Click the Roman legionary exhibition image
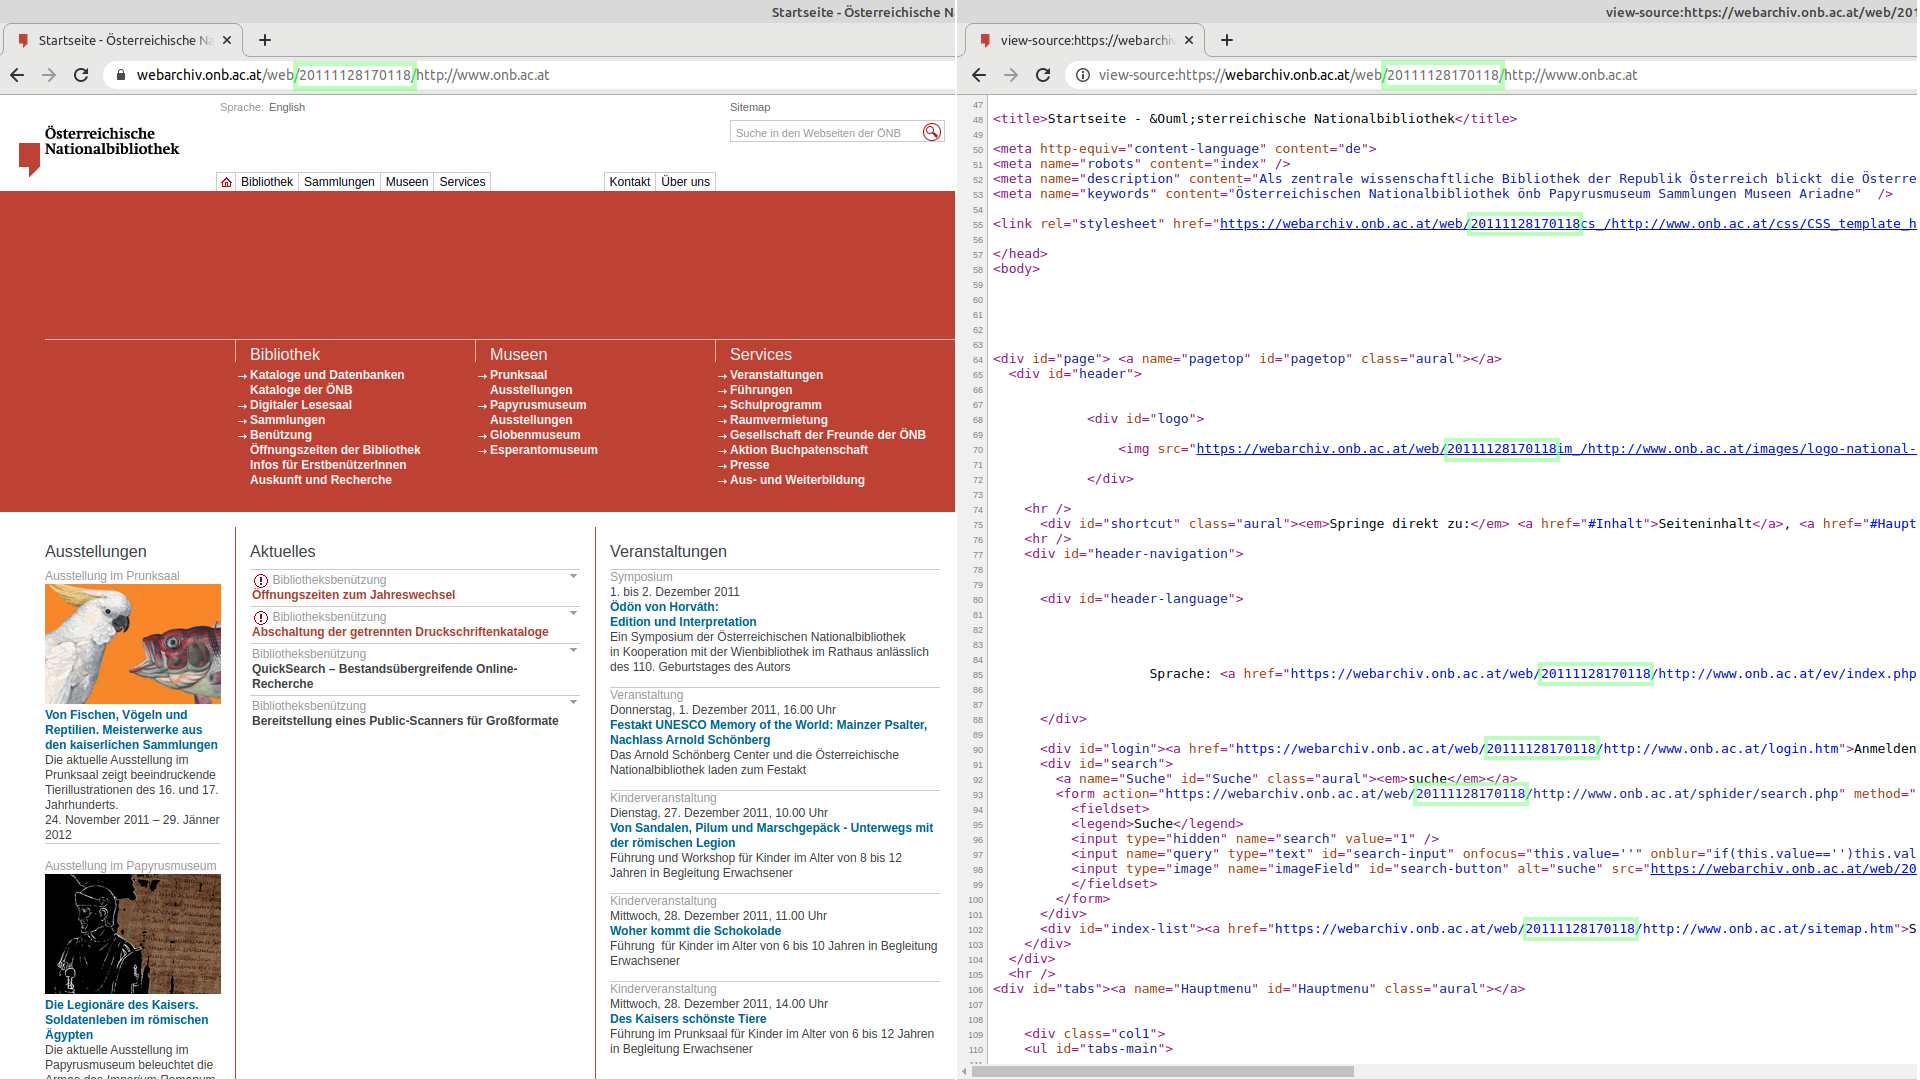1920x1080 pixels. pos(133,934)
